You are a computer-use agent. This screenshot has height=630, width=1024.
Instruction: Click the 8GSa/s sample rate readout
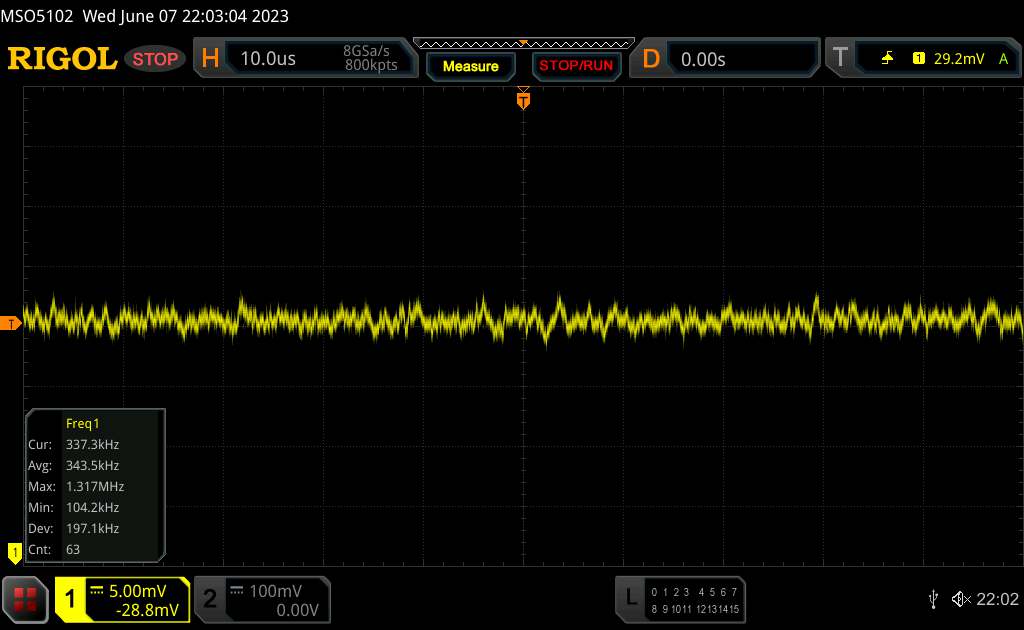pos(366,51)
